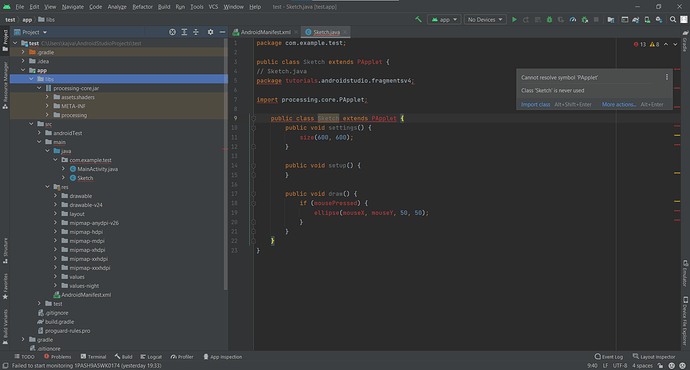Close the Sketch.java editor tab
The width and height of the screenshot is (690, 370).
click(345, 32)
